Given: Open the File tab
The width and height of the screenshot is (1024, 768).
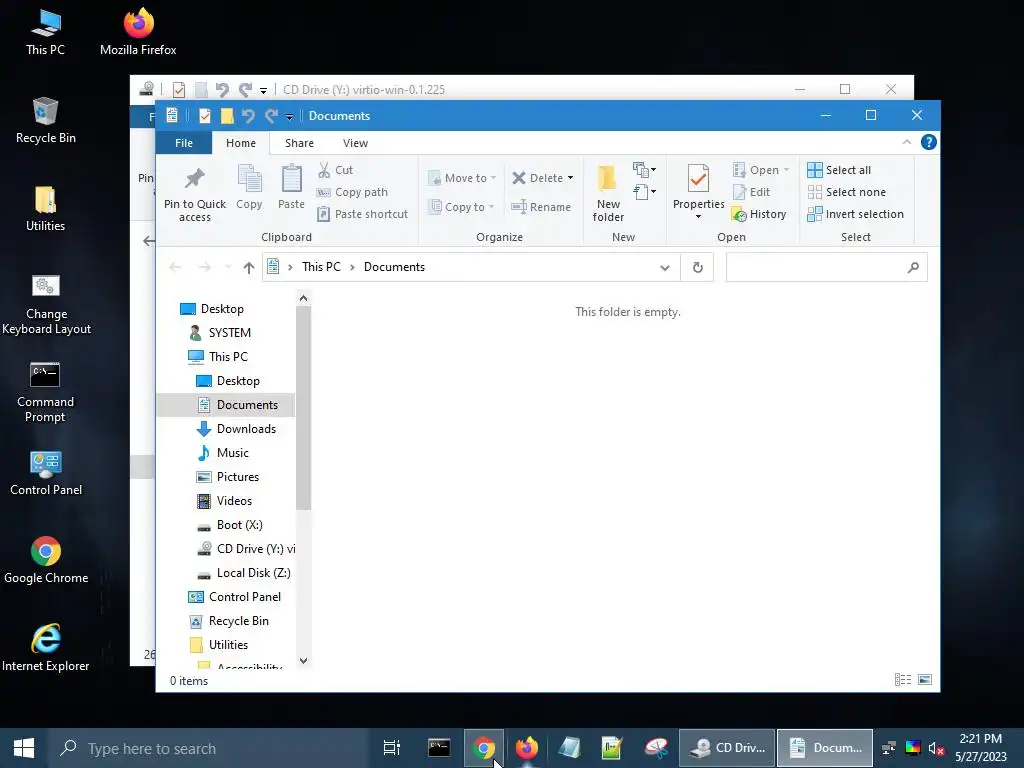Looking at the screenshot, I should click(x=184, y=143).
